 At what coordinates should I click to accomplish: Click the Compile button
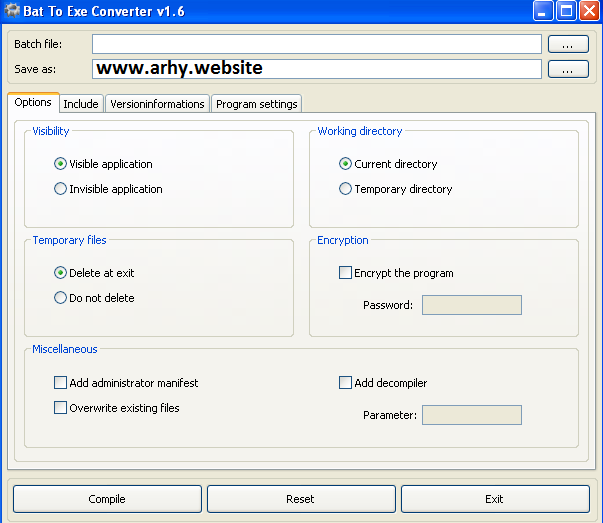tap(107, 499)
